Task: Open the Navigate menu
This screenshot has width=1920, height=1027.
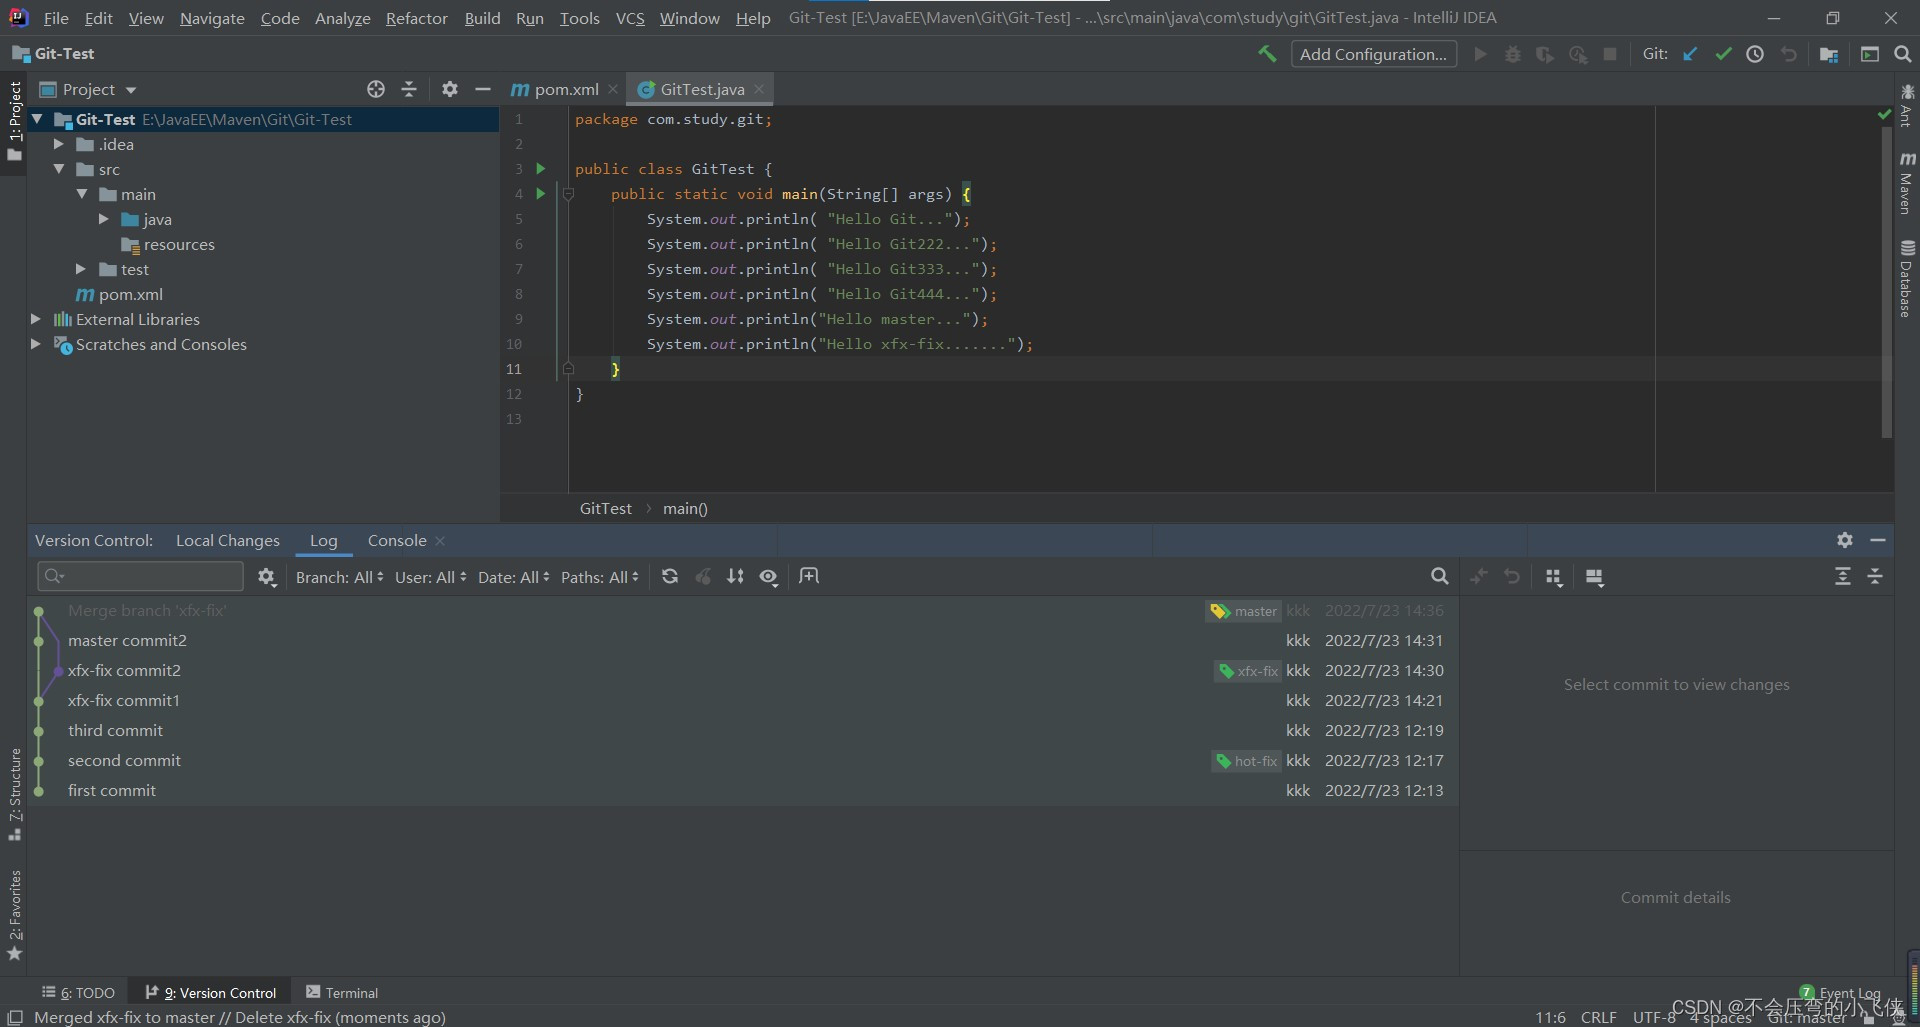Action: coord(212,18)
